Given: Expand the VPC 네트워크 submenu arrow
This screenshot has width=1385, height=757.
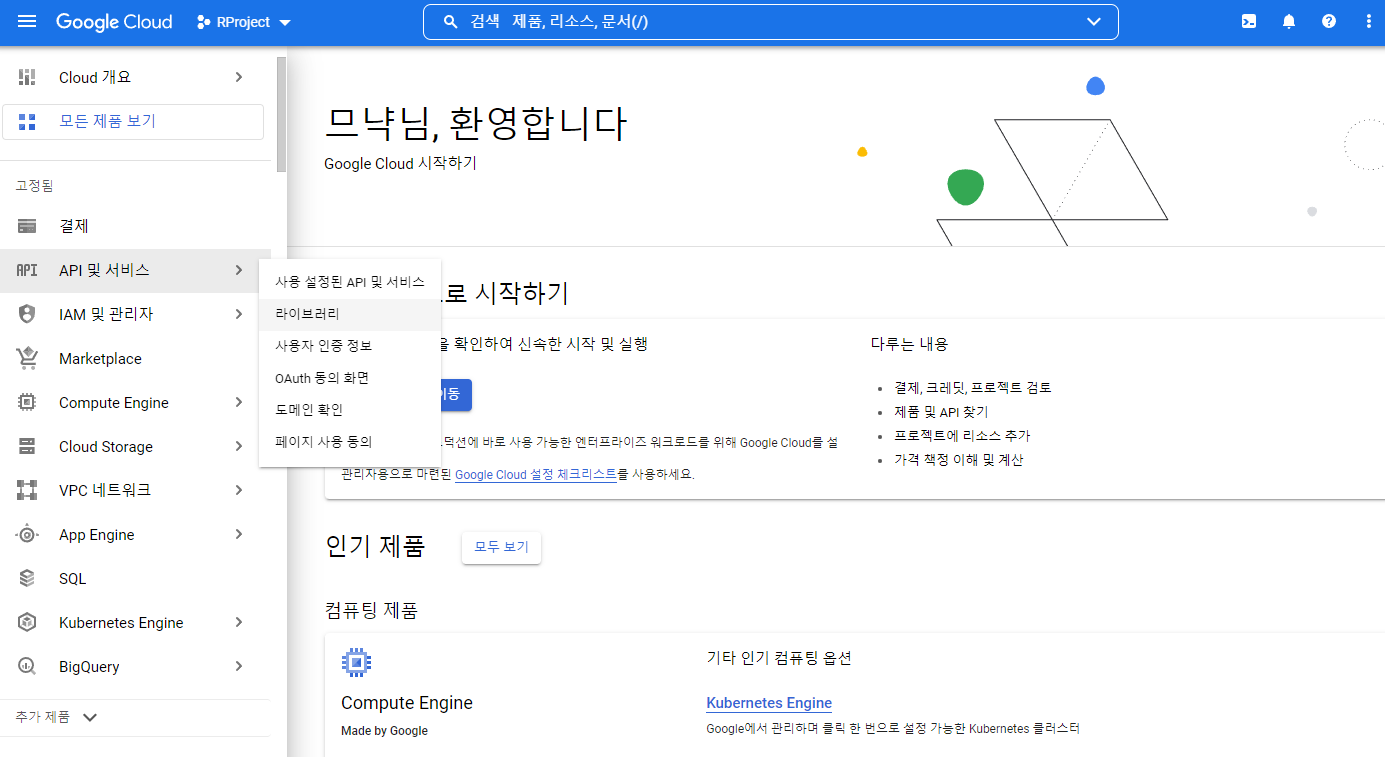Looking at the screenshot, I should pyautogui.click(x=238, y=490).
